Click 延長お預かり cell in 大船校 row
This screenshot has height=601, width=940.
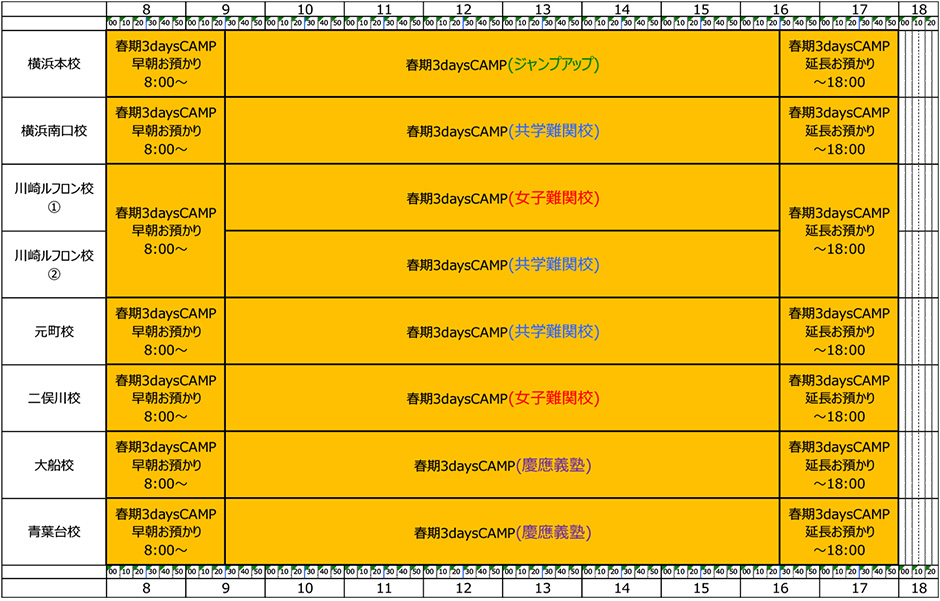point(839,464)
